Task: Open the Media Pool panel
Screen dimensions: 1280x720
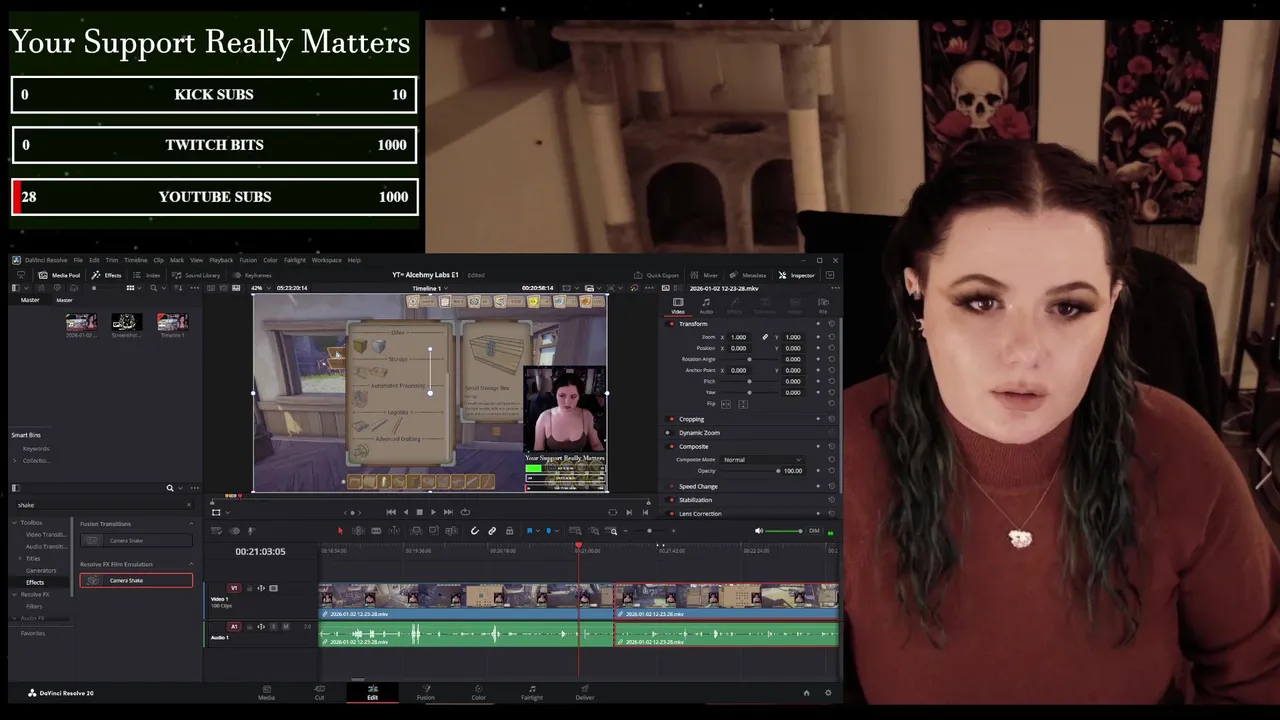Action: (x=59, y=275)
